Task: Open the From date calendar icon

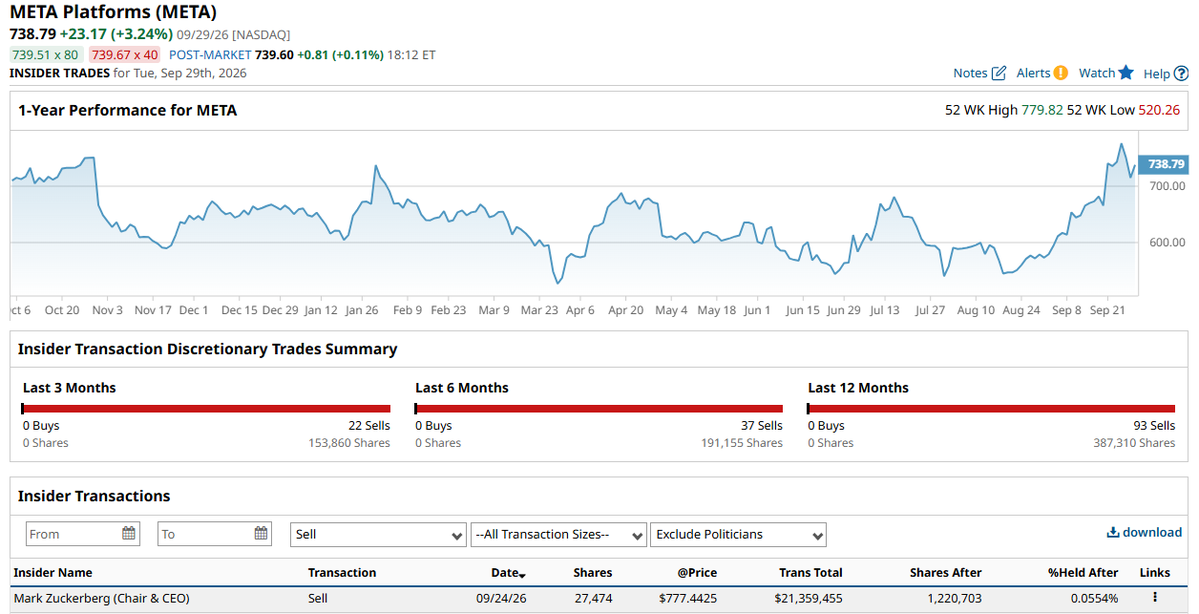Action: click(129, 533)
